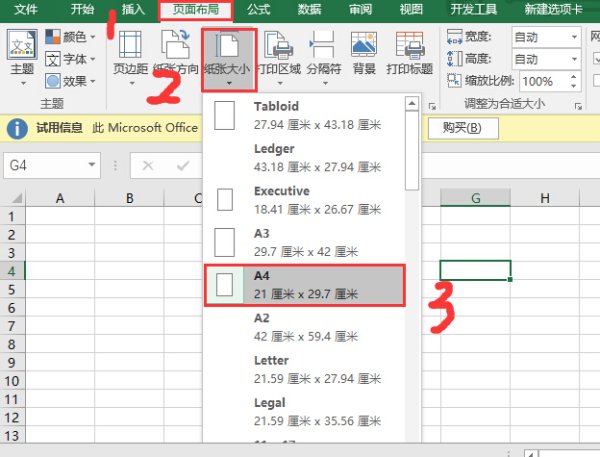This screenshot has height=457, width=600.
Task: Click the paper size list scrollbar thumb
Action: 412,150
